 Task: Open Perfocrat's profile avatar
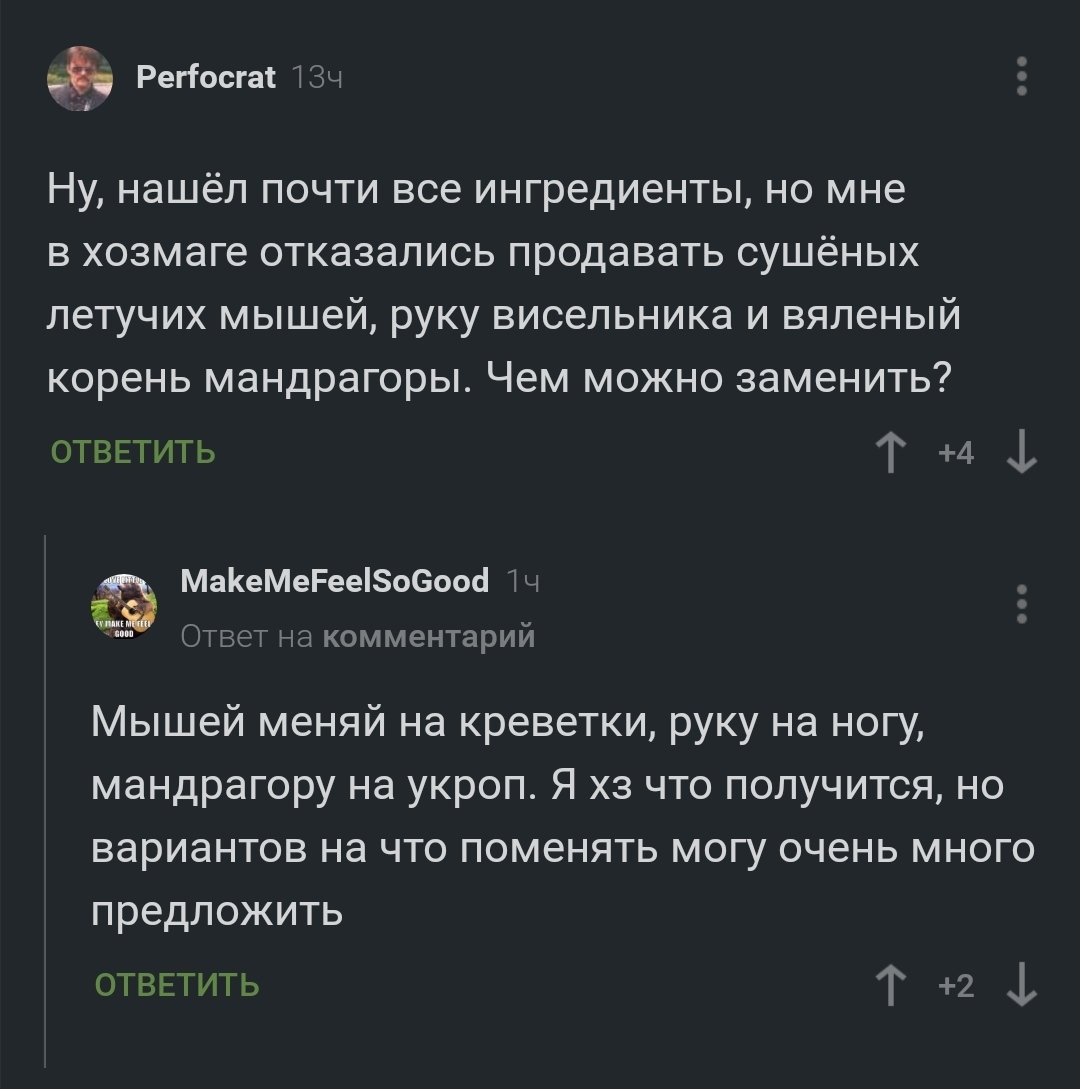(x=80, y=78)
